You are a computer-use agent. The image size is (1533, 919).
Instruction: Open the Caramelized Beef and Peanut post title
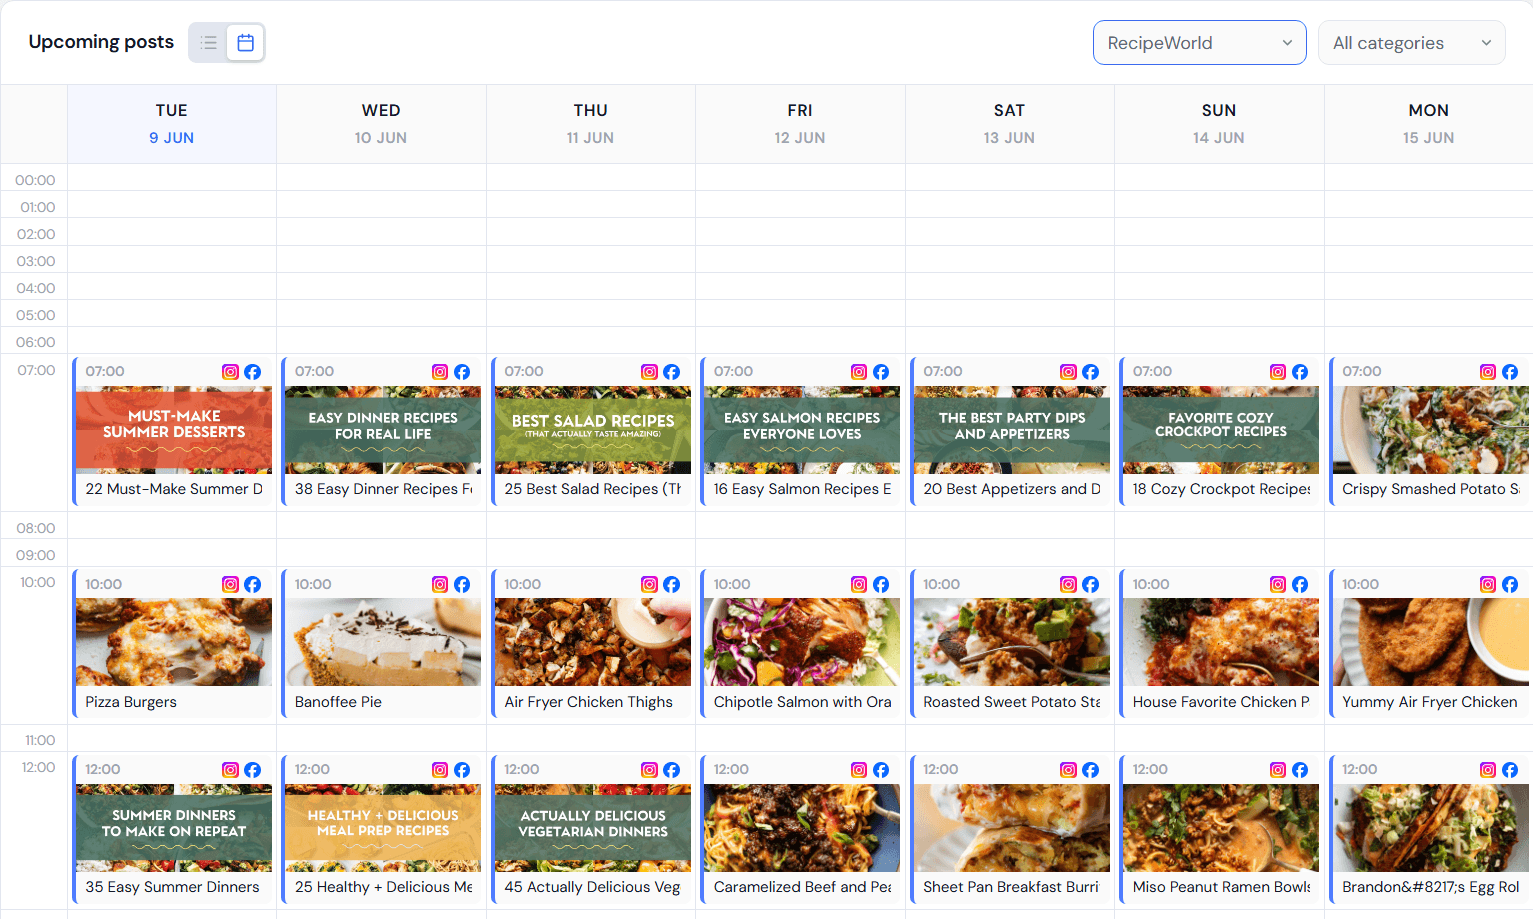click(x=802, y=887)
